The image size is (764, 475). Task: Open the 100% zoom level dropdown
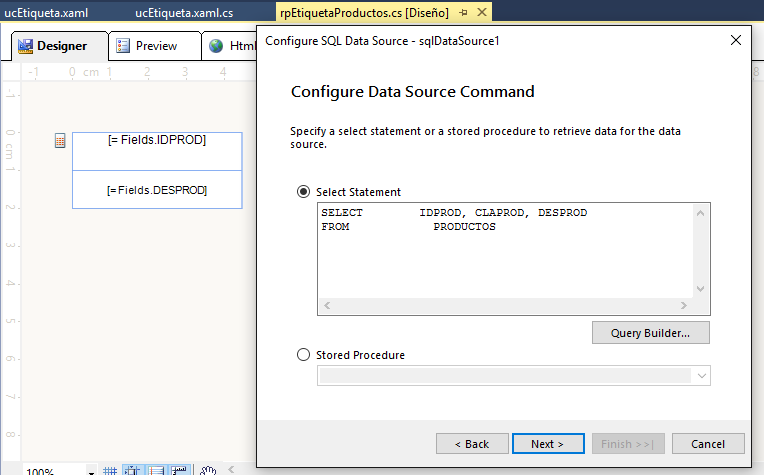[x=90, y=469]
